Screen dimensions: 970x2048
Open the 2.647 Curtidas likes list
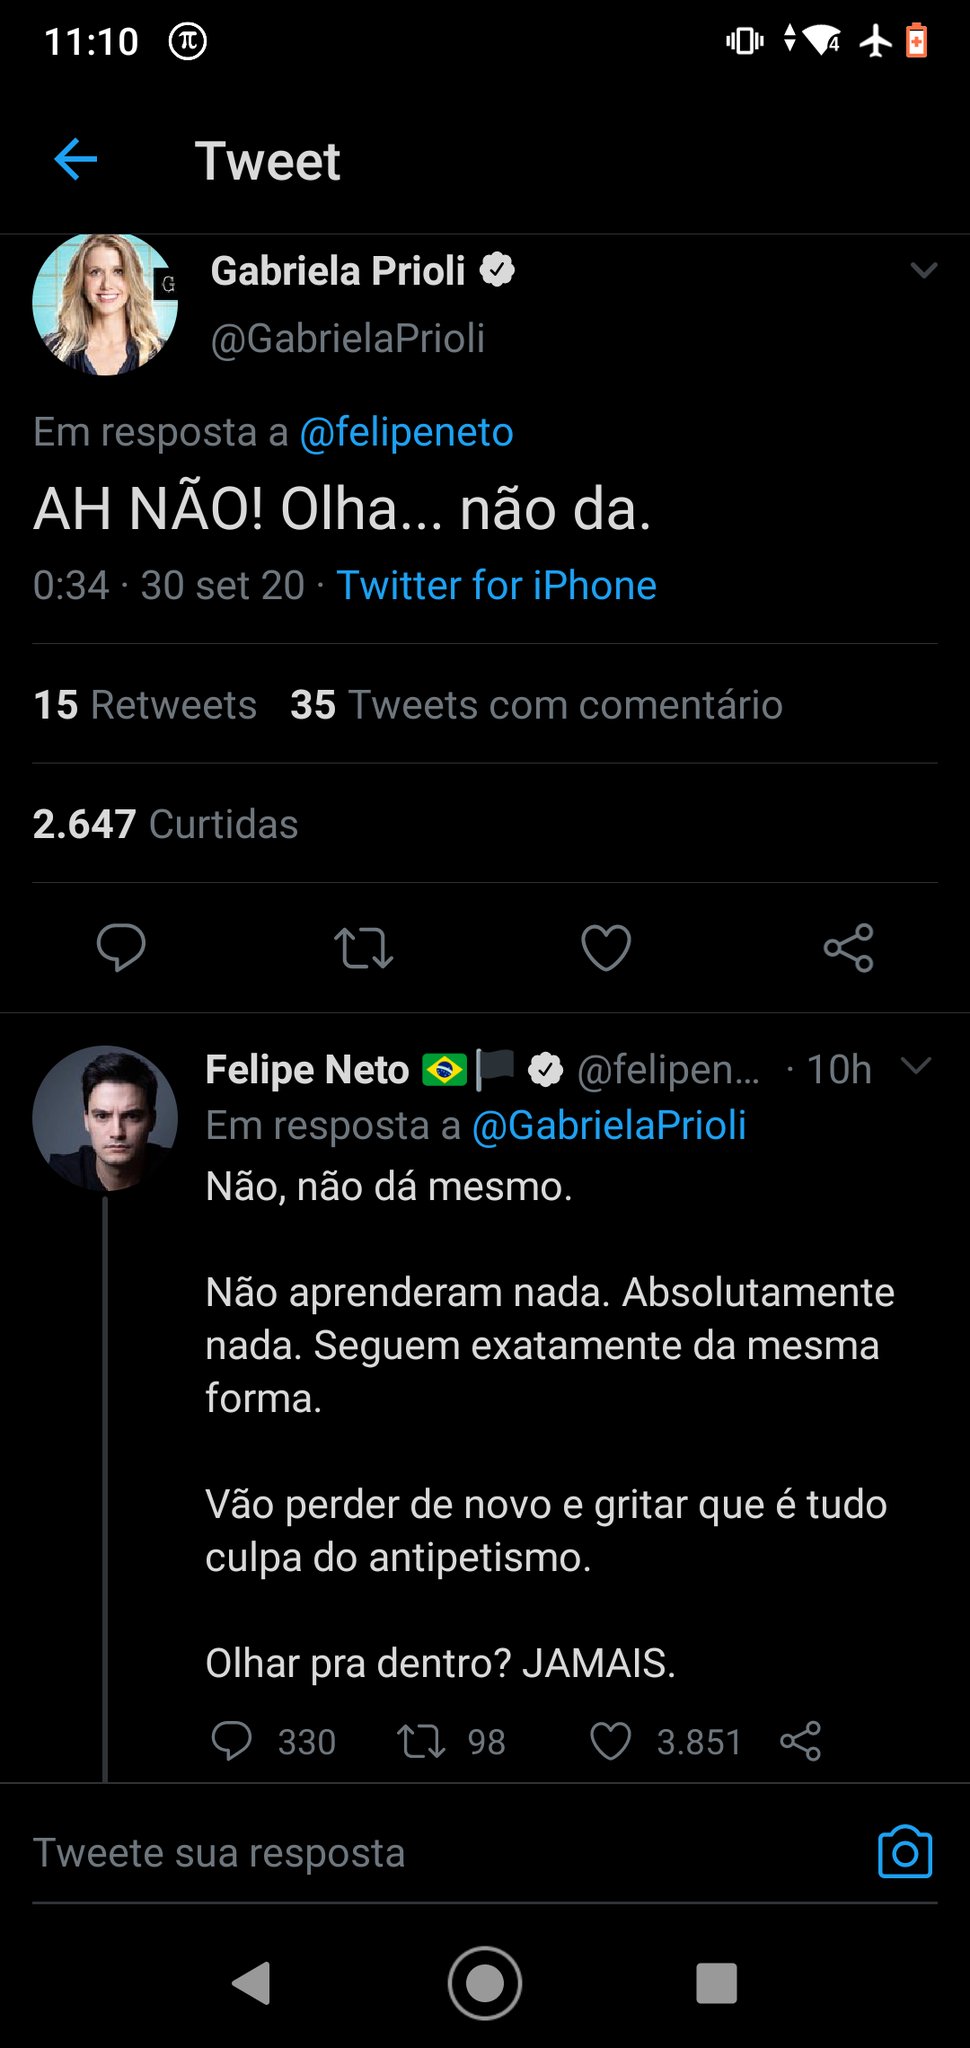pyautogui.click(x=165, y=824)
